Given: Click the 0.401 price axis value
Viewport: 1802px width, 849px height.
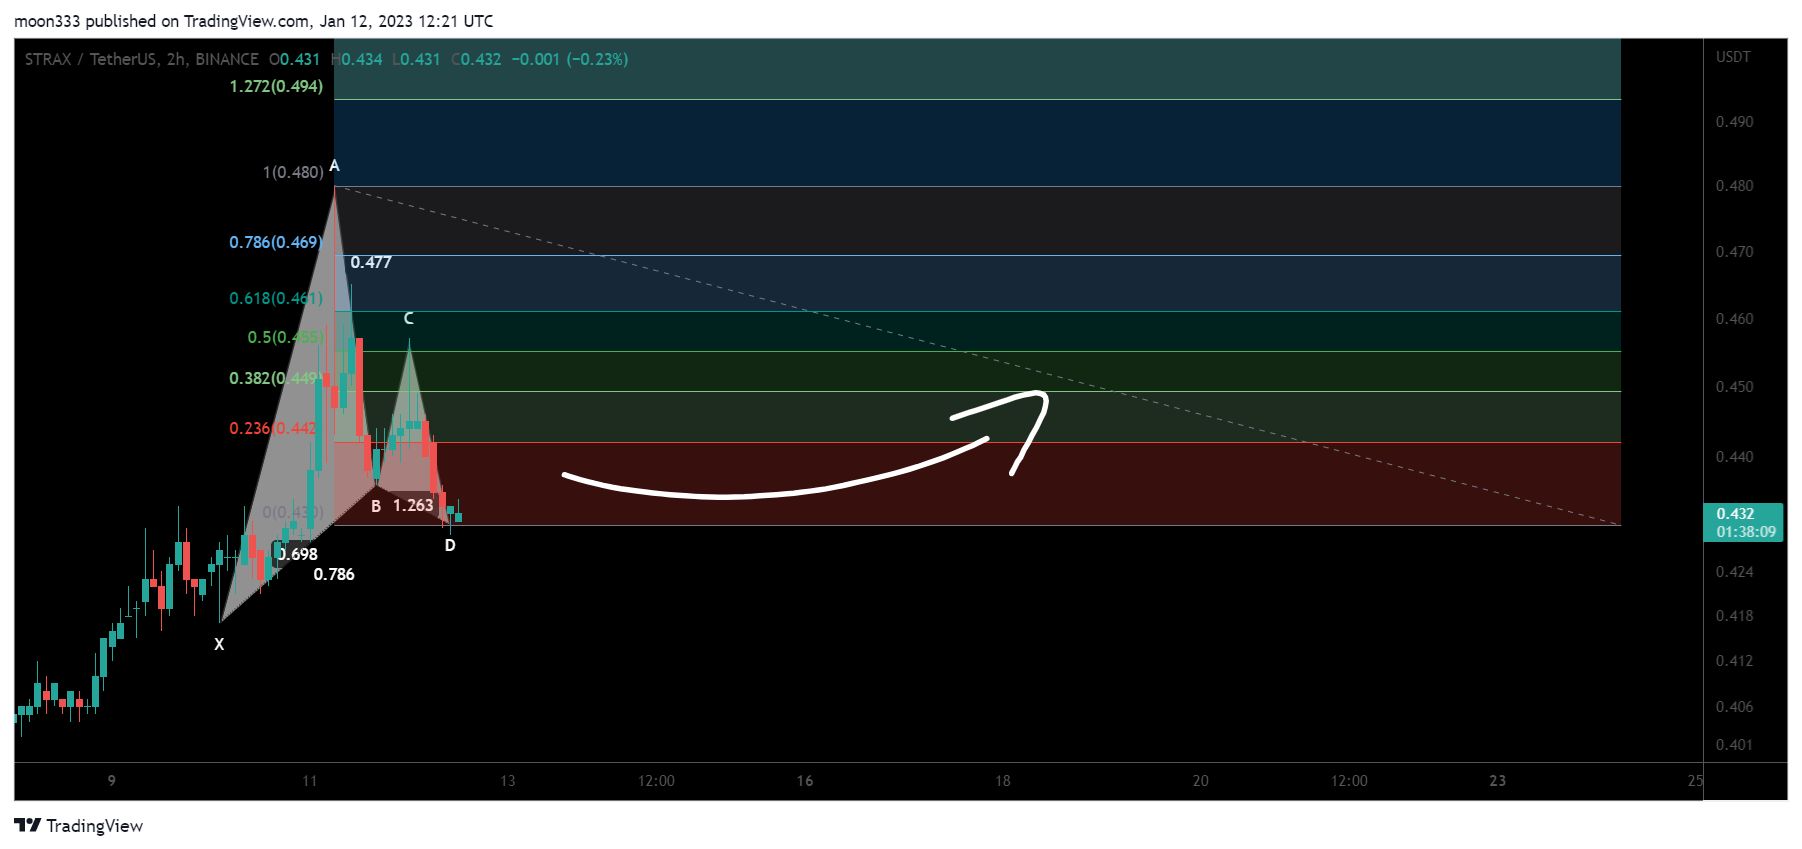Looking at the screenshot, I should [1734, 745].
